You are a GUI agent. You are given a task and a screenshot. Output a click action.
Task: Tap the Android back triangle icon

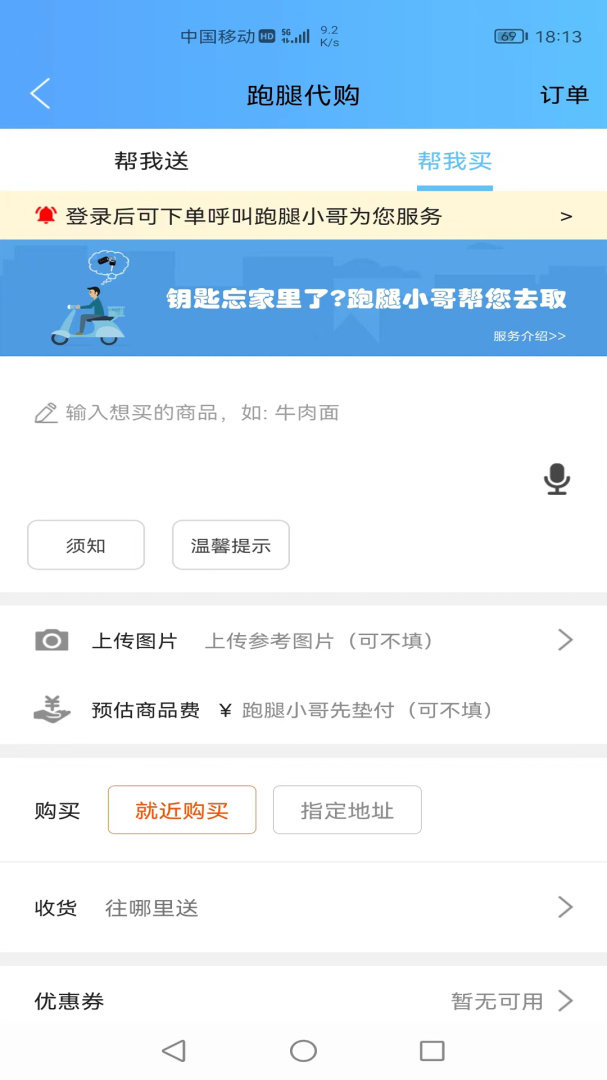[x=174, y=1050]
